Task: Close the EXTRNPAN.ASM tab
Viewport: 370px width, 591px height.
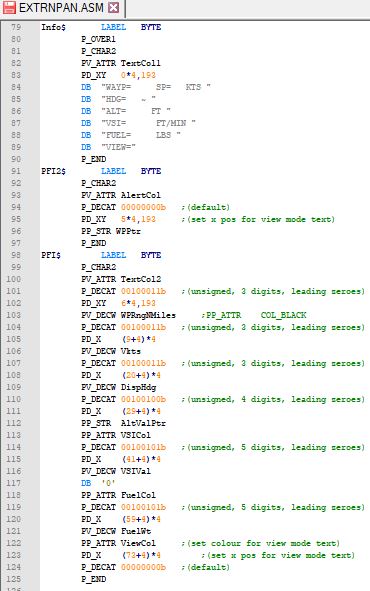Action: coord(113,8)
